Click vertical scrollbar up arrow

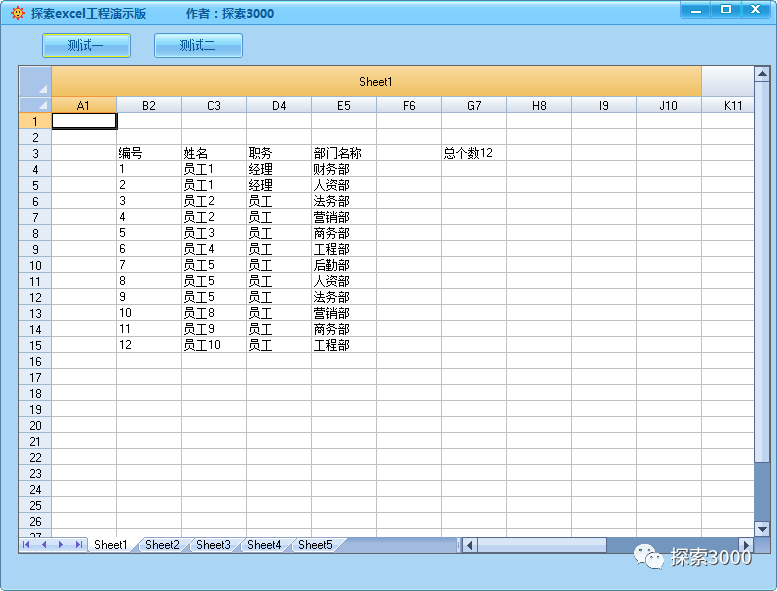[x=762, y=74]
